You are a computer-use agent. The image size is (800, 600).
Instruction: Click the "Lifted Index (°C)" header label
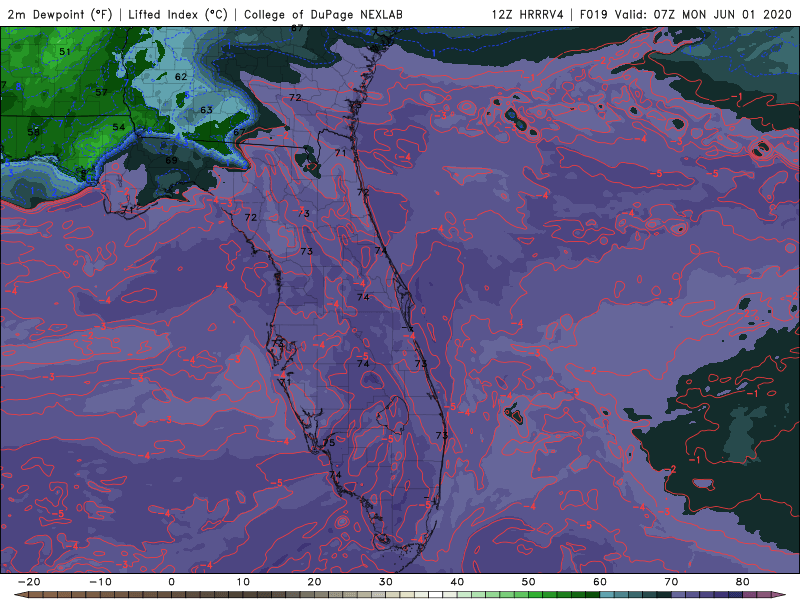pyautogui.click(x=178, y=14)
